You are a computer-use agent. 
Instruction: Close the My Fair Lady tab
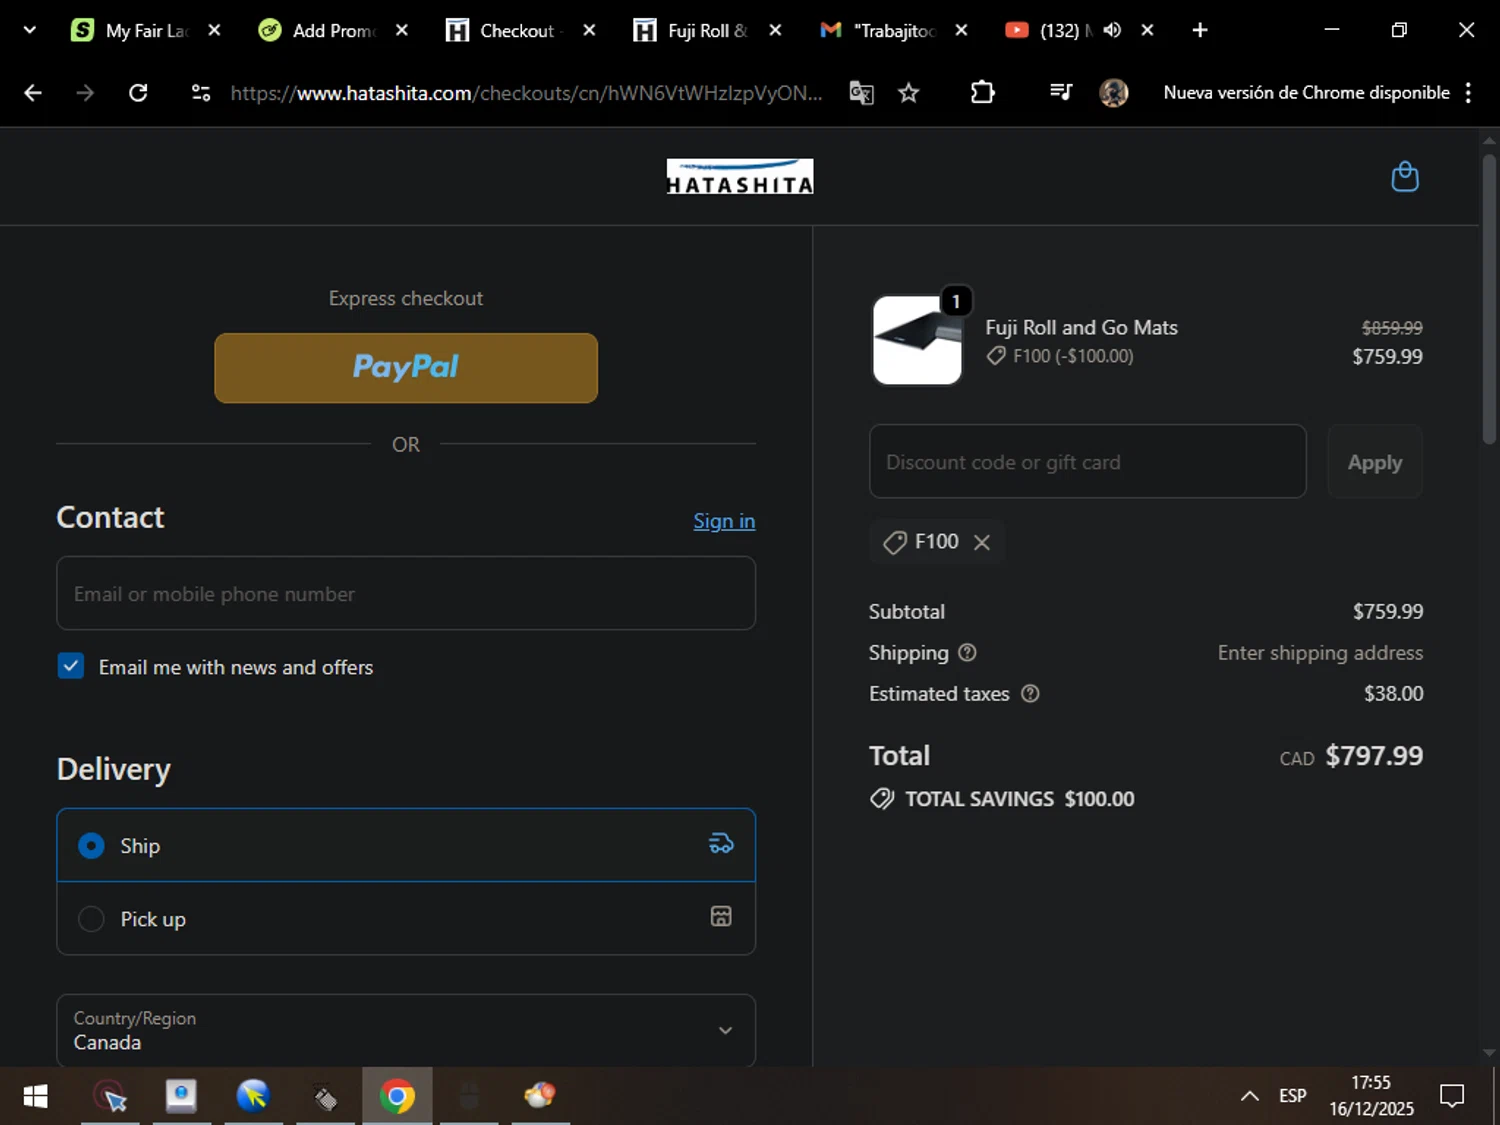[214, 30]
